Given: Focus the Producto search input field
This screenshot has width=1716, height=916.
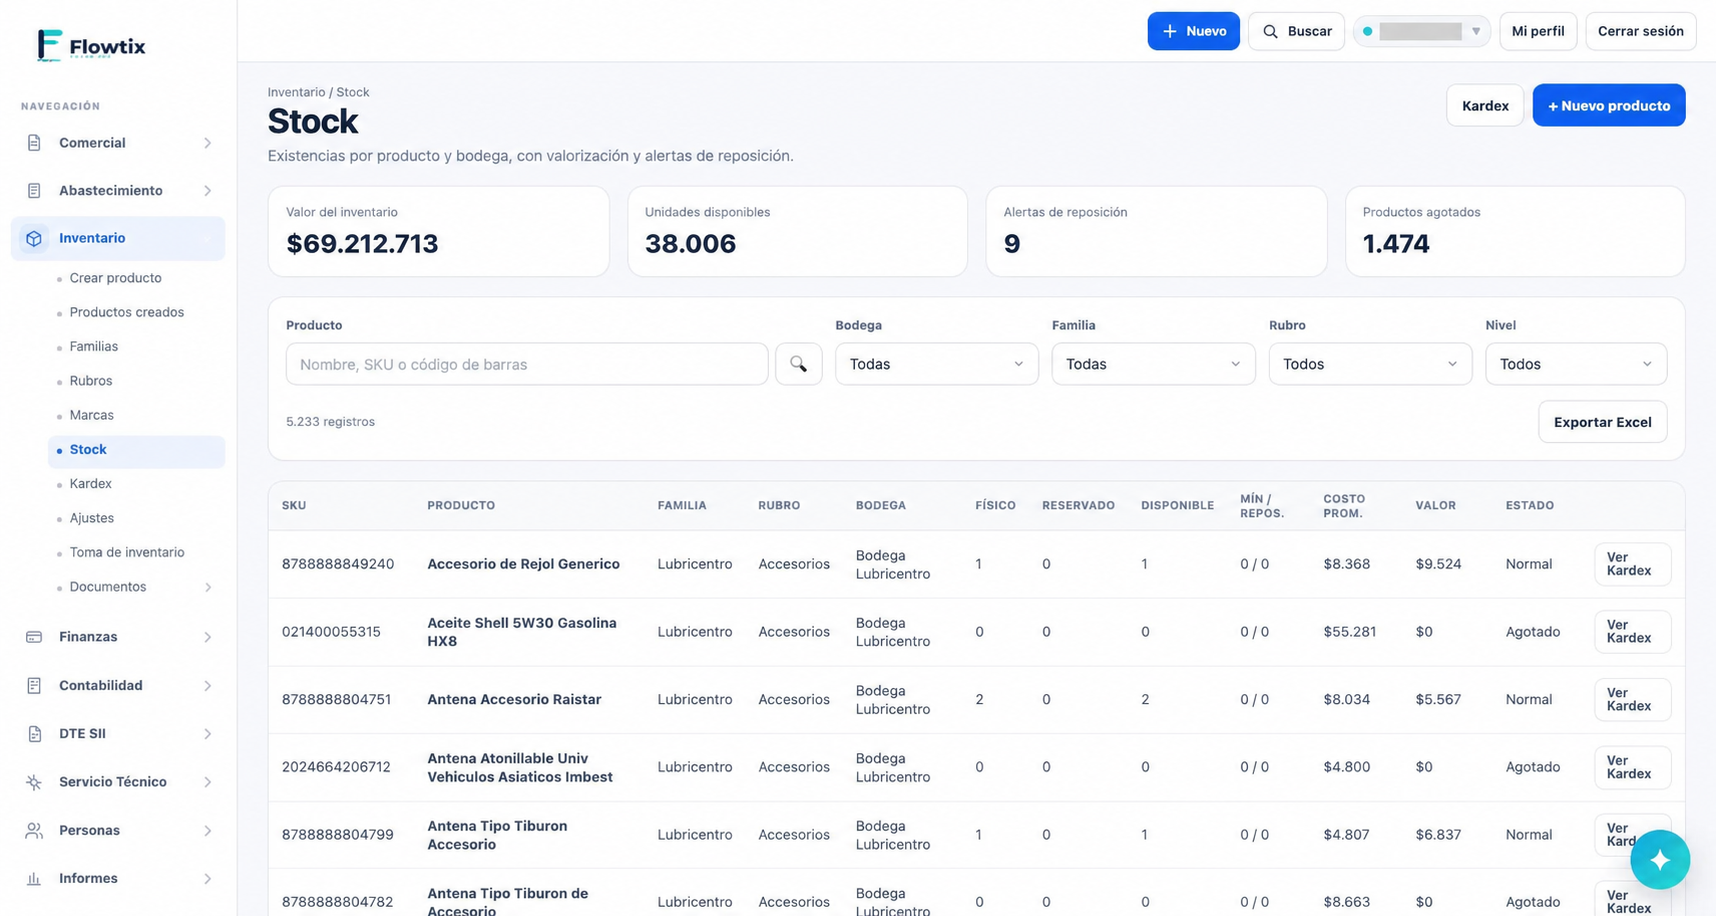Looking at the screenshot, I should point(527,364).
